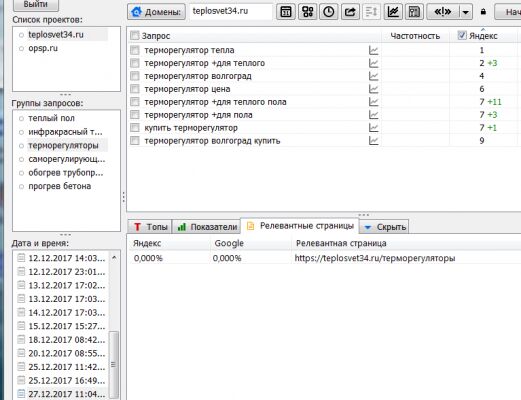Click the date list scrollbar up arrow

(114, 258)
